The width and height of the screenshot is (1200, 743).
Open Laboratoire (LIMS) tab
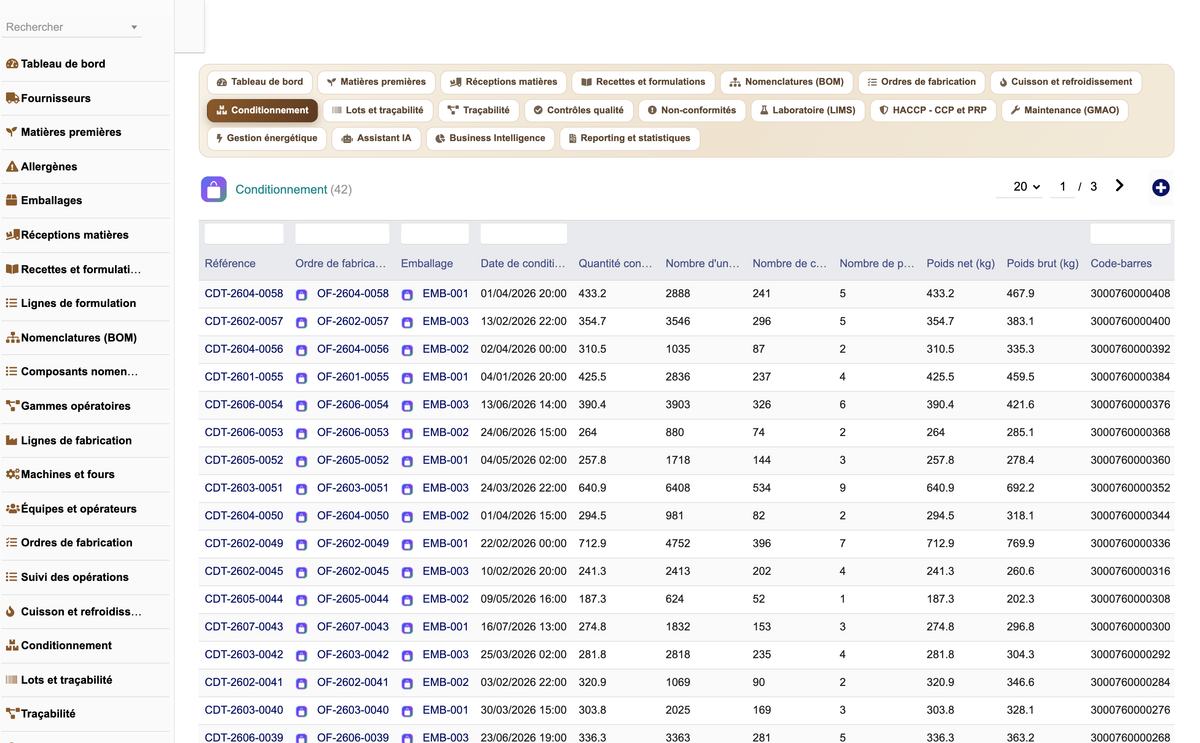pyautogui.click(x=807, y=110)
